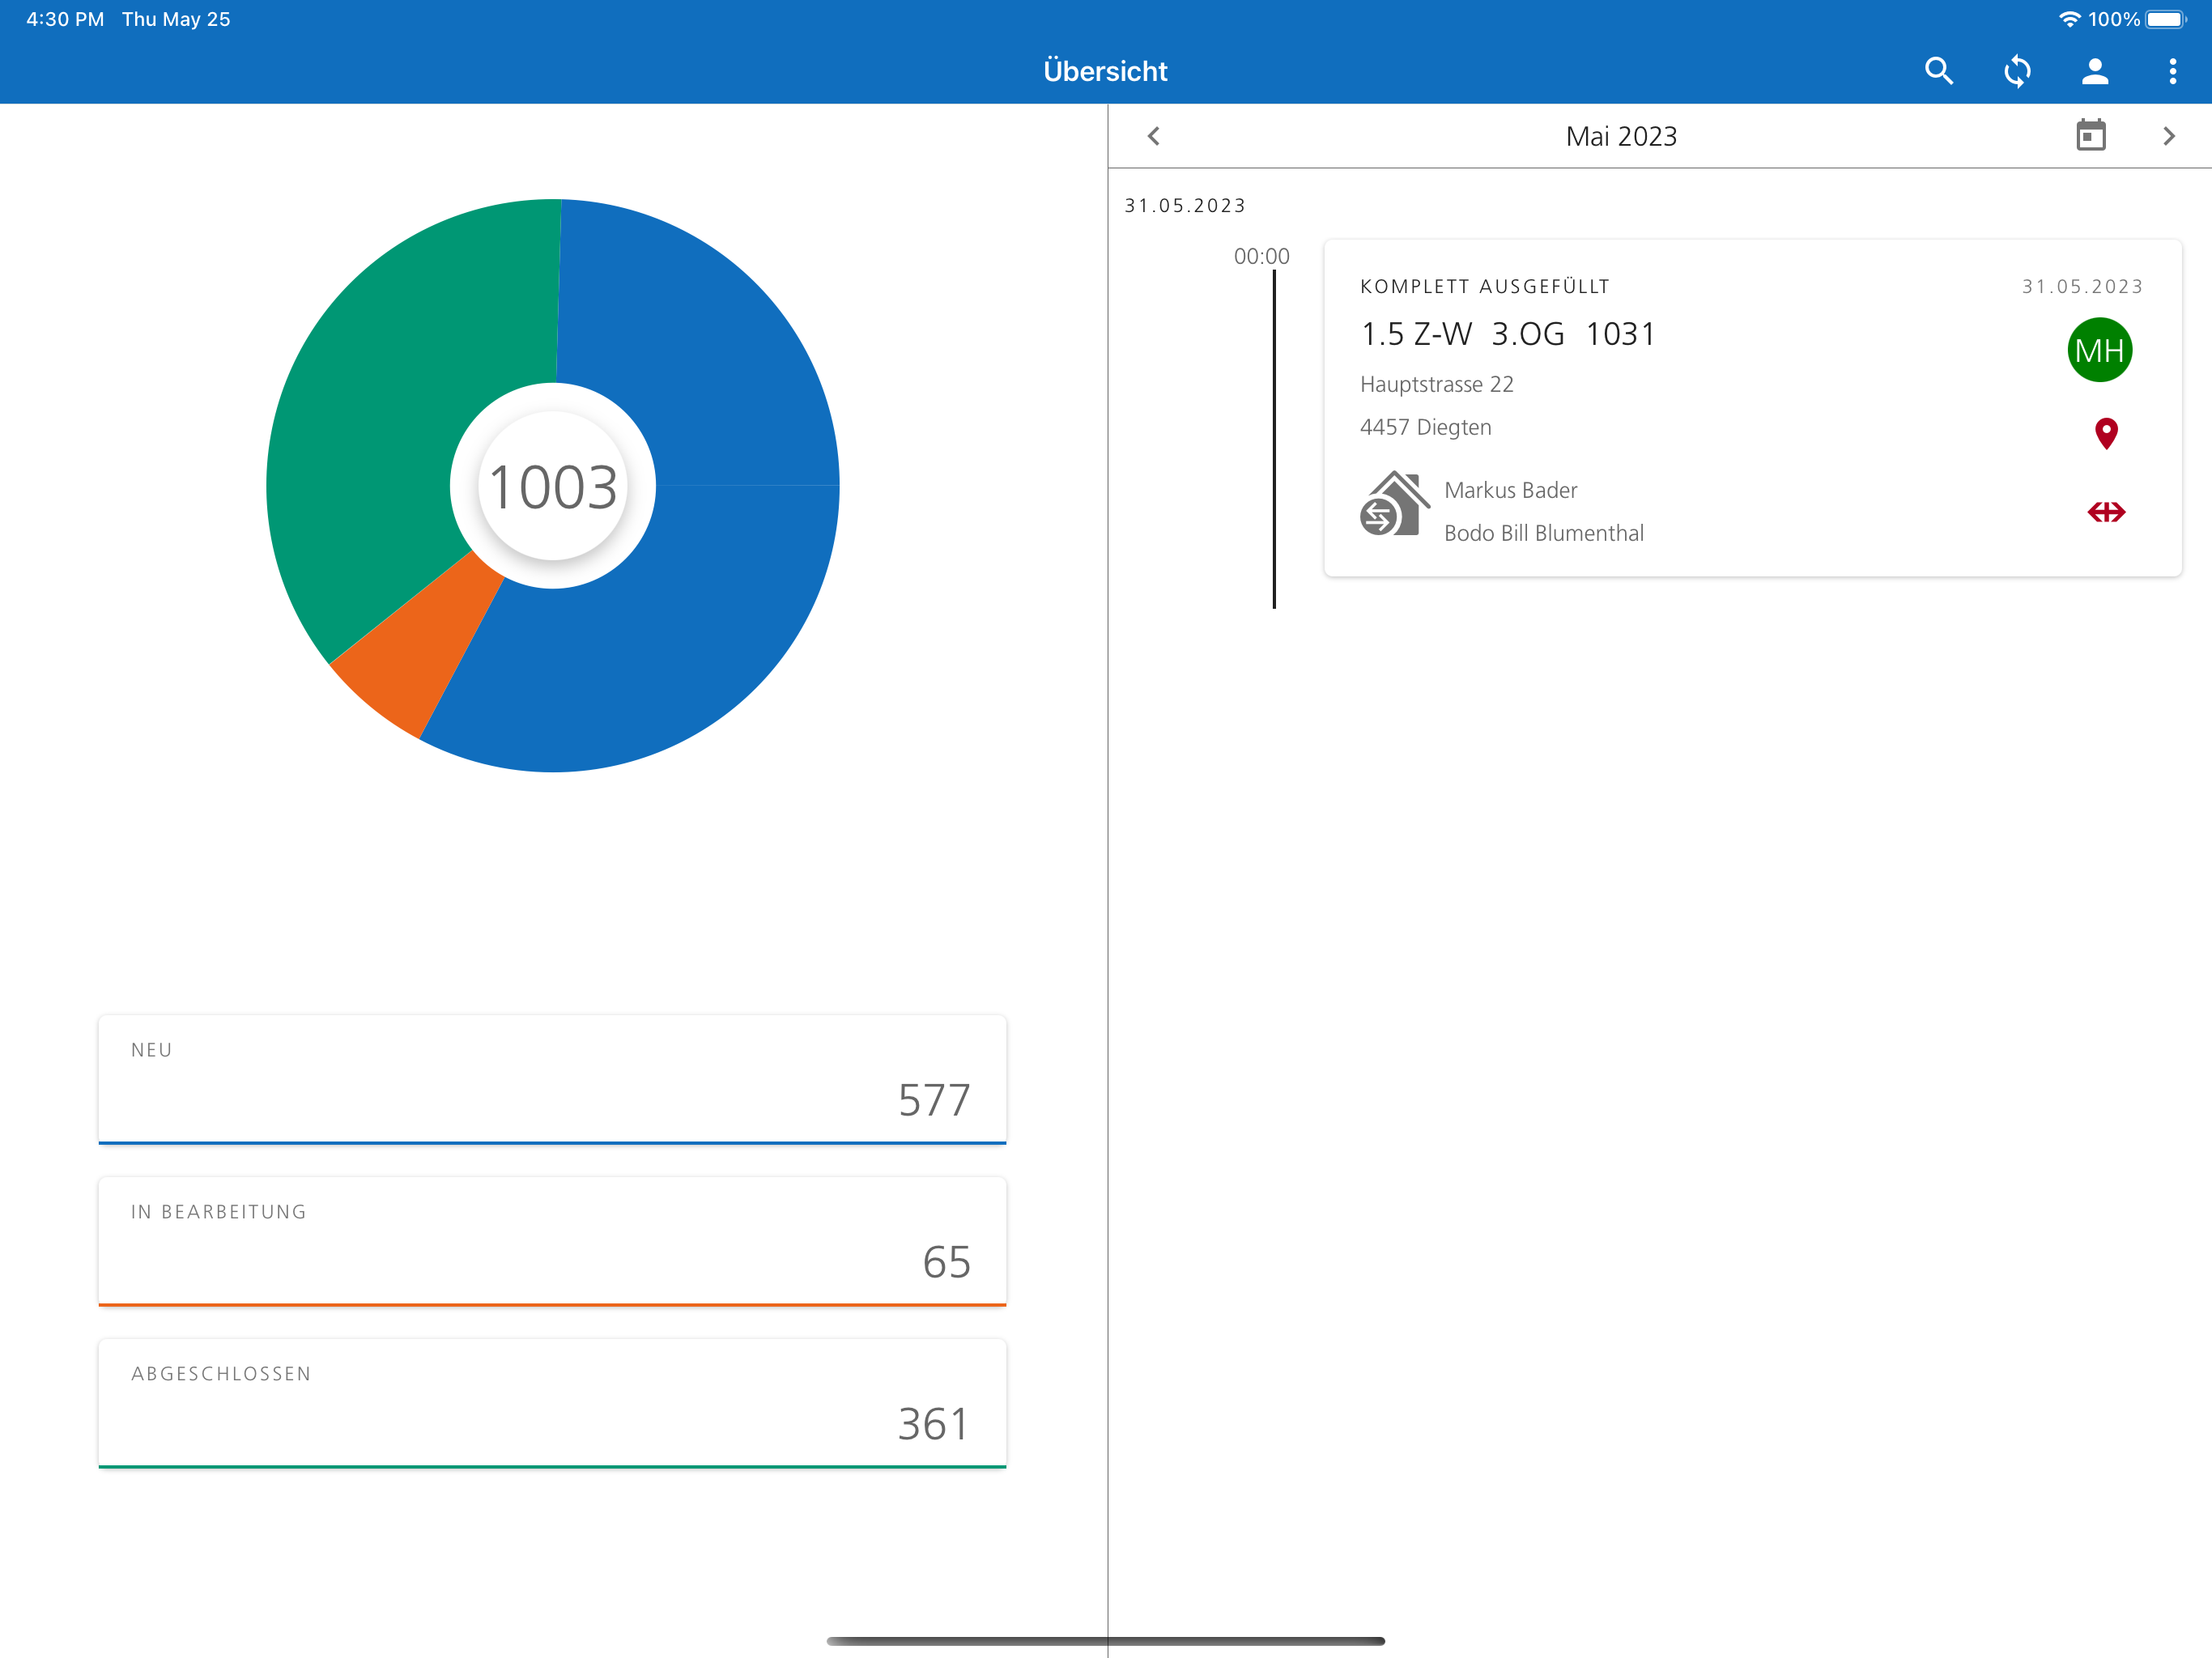Image resolution: width=2212 pixels, height=1658 pixels.
Task: Open the calendar date picker icon
Action: [x=2090, y=135]
